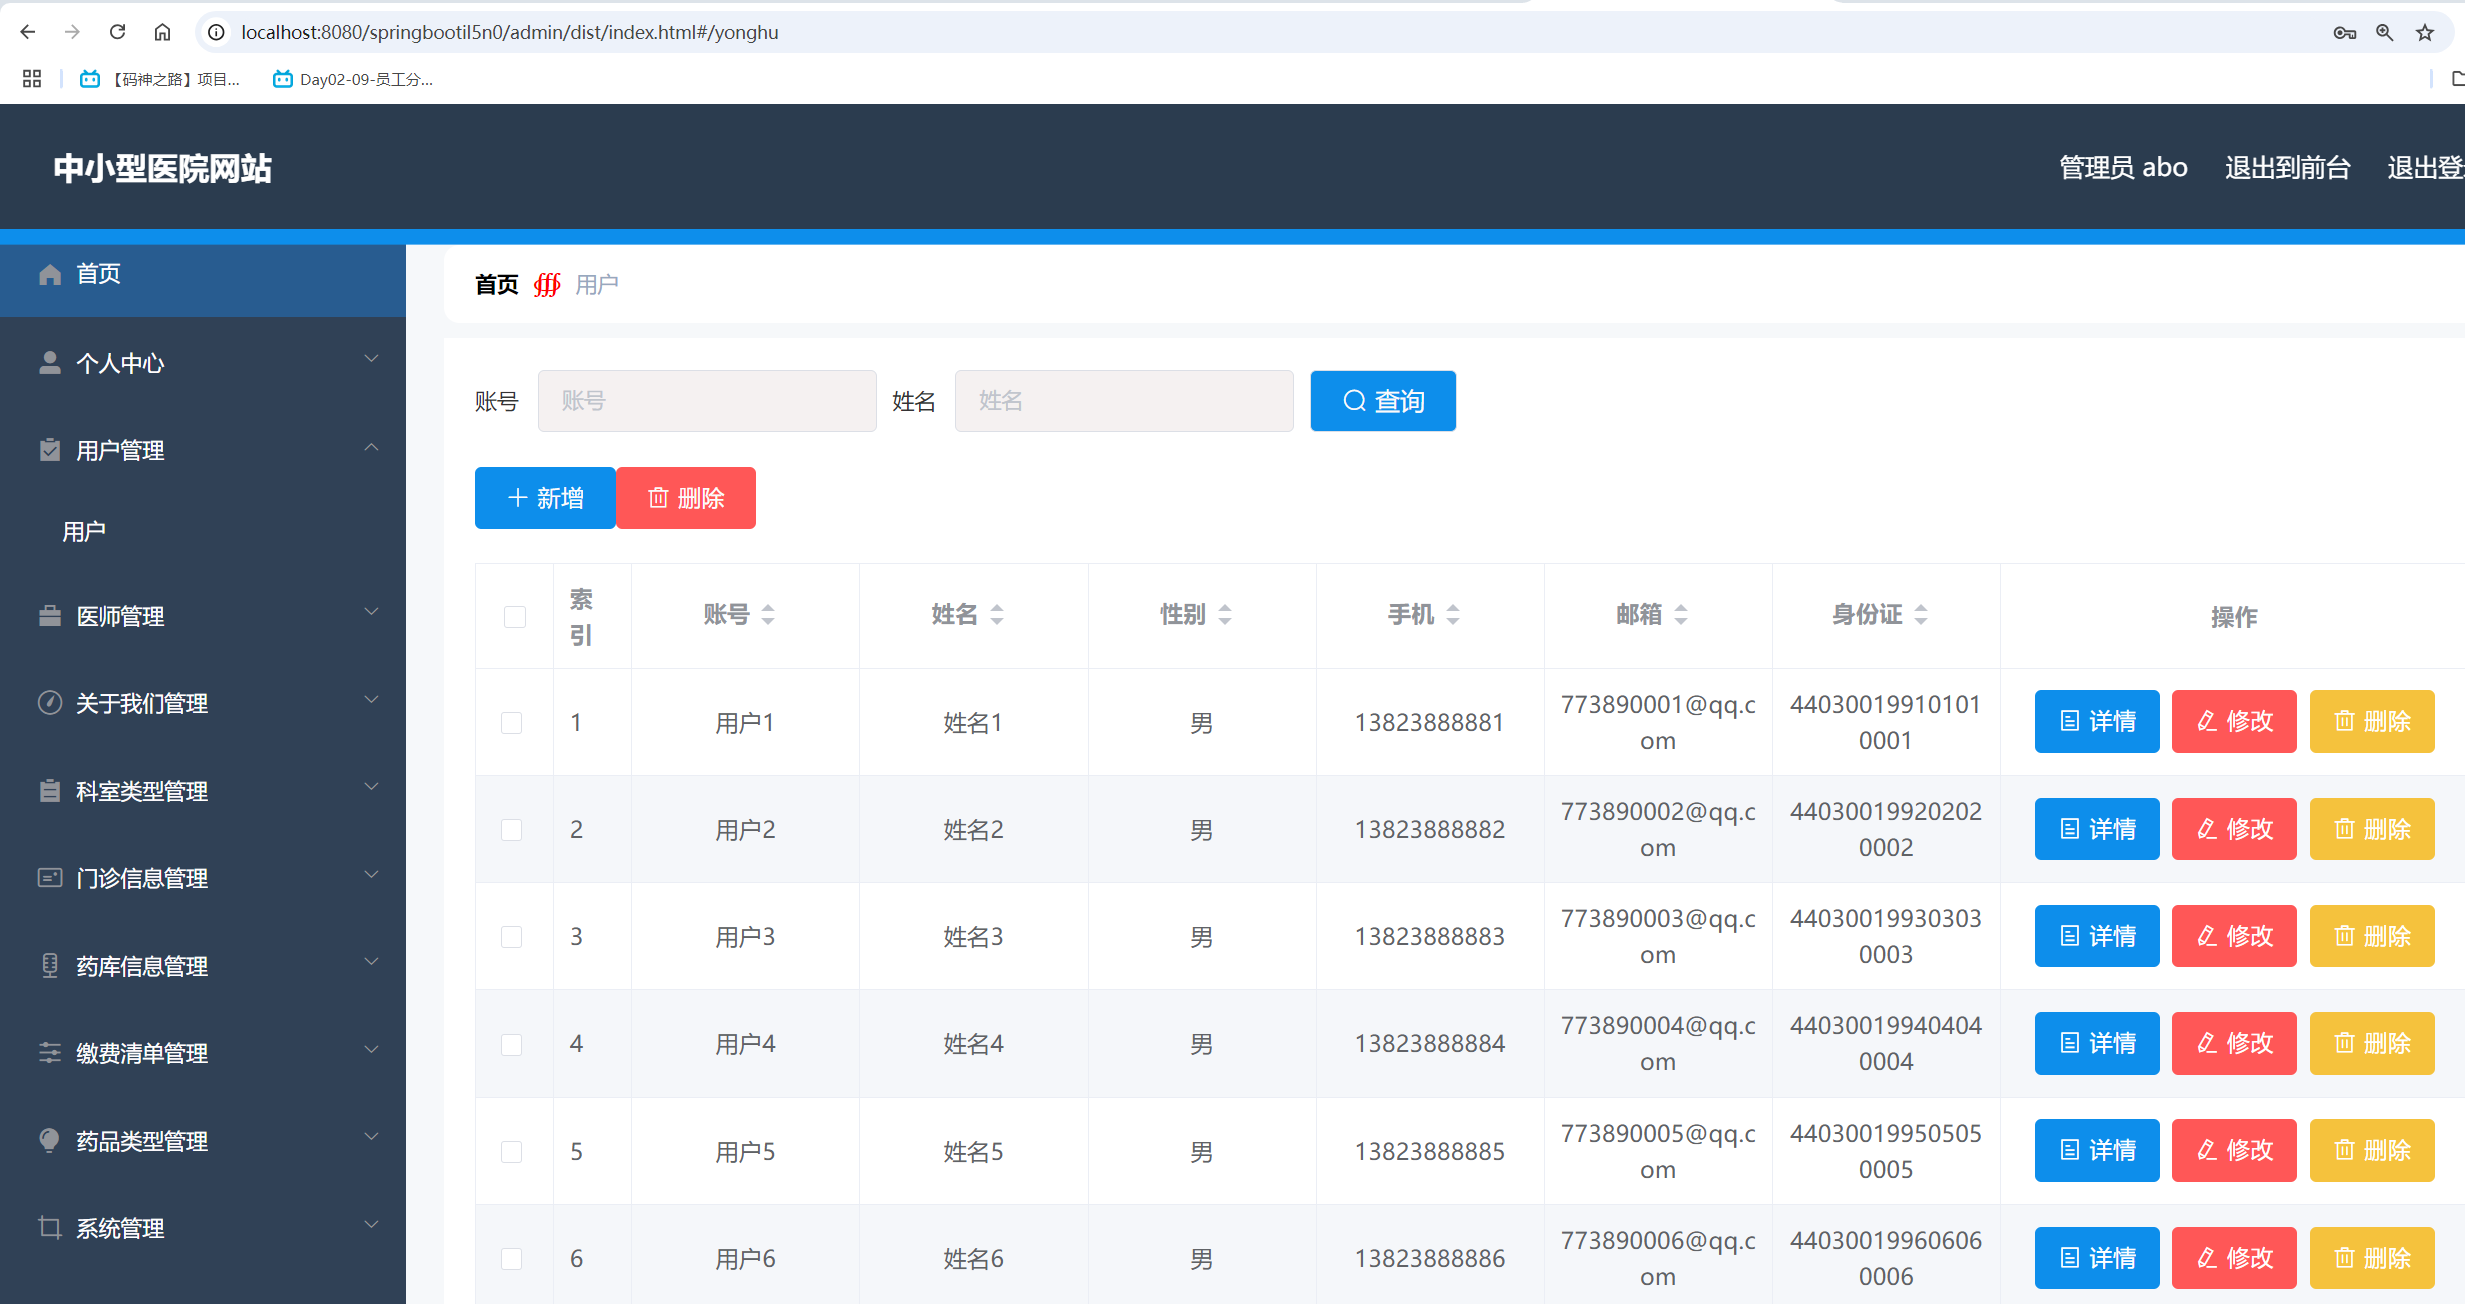The image size is (2465, 1304).
Task: Toggle the select-all header checkbox
Action: point(515,617)
